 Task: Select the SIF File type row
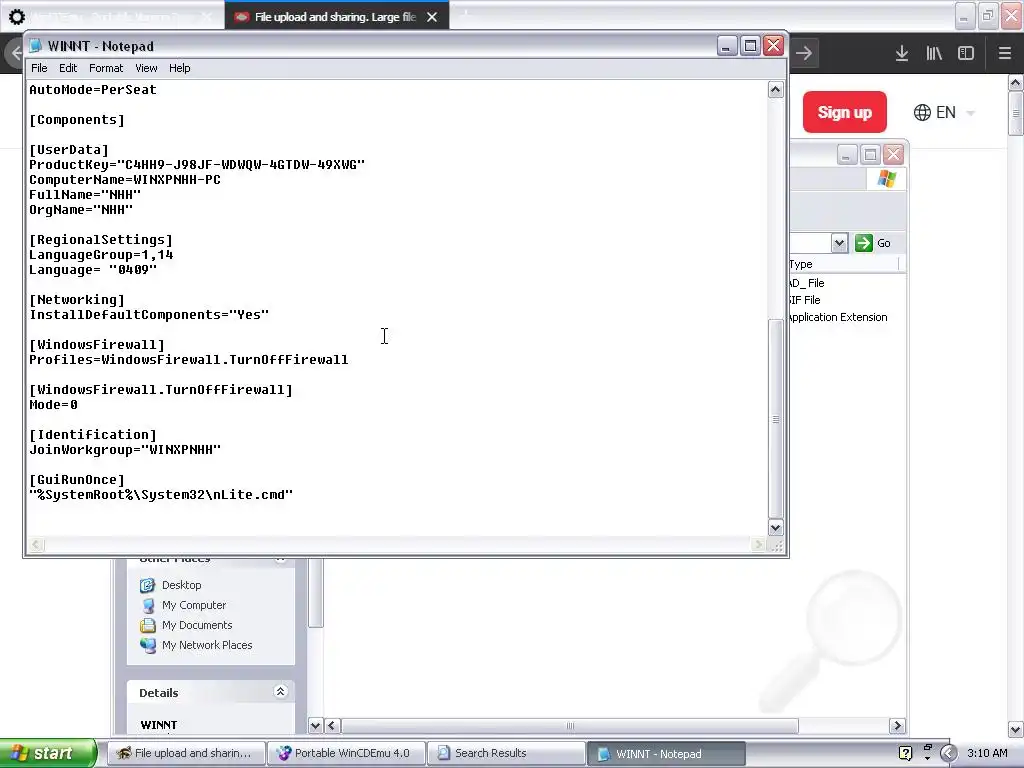[805, 300]
